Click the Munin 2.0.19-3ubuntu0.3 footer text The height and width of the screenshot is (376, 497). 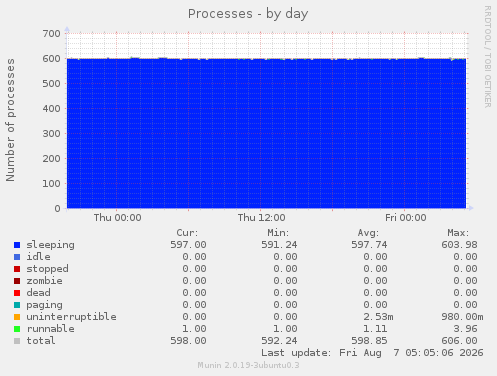click(248, 365)
